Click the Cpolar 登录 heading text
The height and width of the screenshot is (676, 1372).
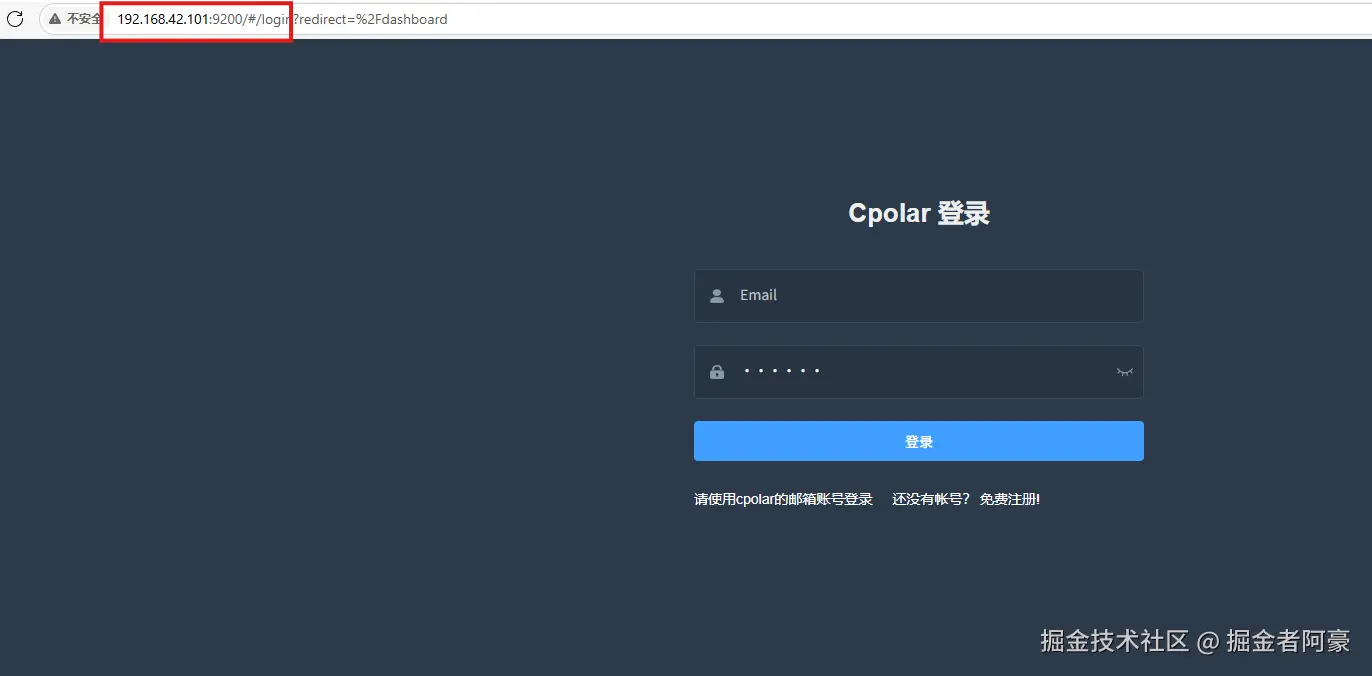pyautogui.click(x=919, y=213)
